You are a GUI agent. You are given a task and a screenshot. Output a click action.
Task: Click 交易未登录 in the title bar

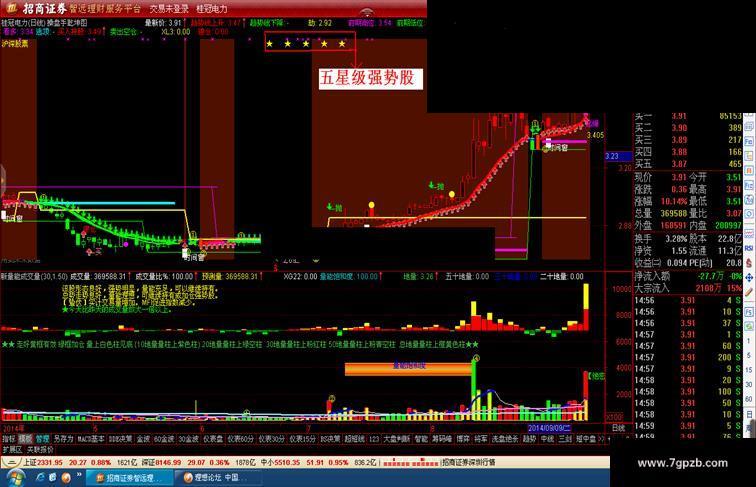click(169, 9)
